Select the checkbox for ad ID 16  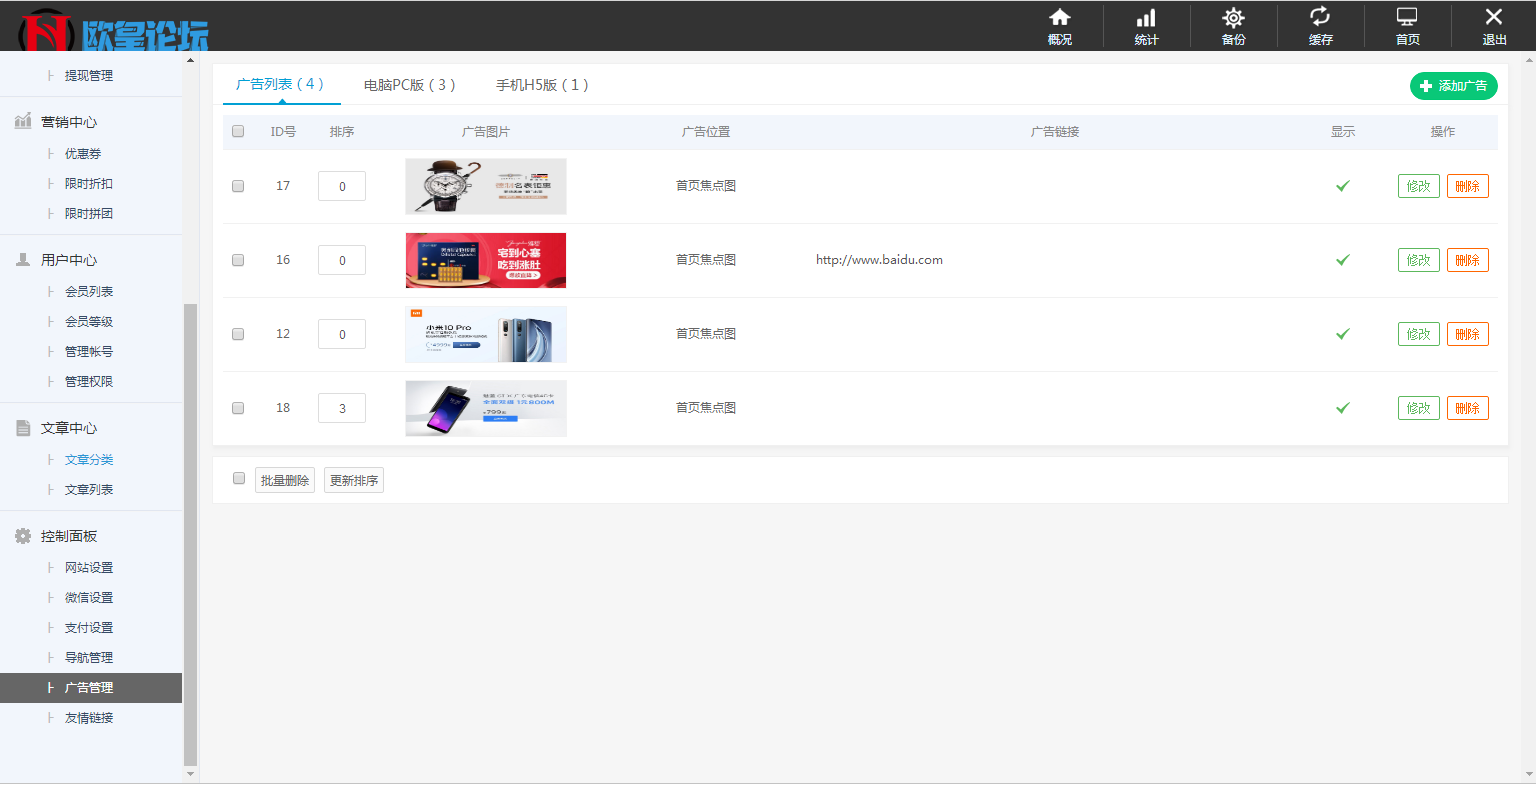pyautogui.click(x=237, y=259)
